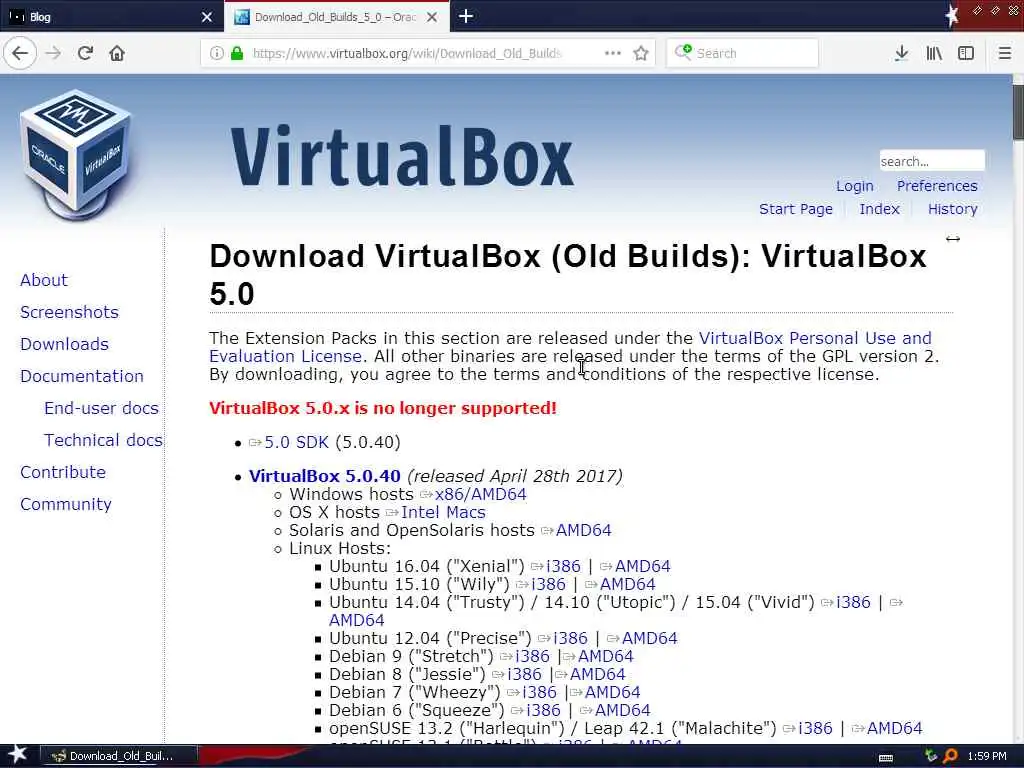Click the search magnifier icon in search bar
The width and height of the screenshot is (1024, 768).
683,52
